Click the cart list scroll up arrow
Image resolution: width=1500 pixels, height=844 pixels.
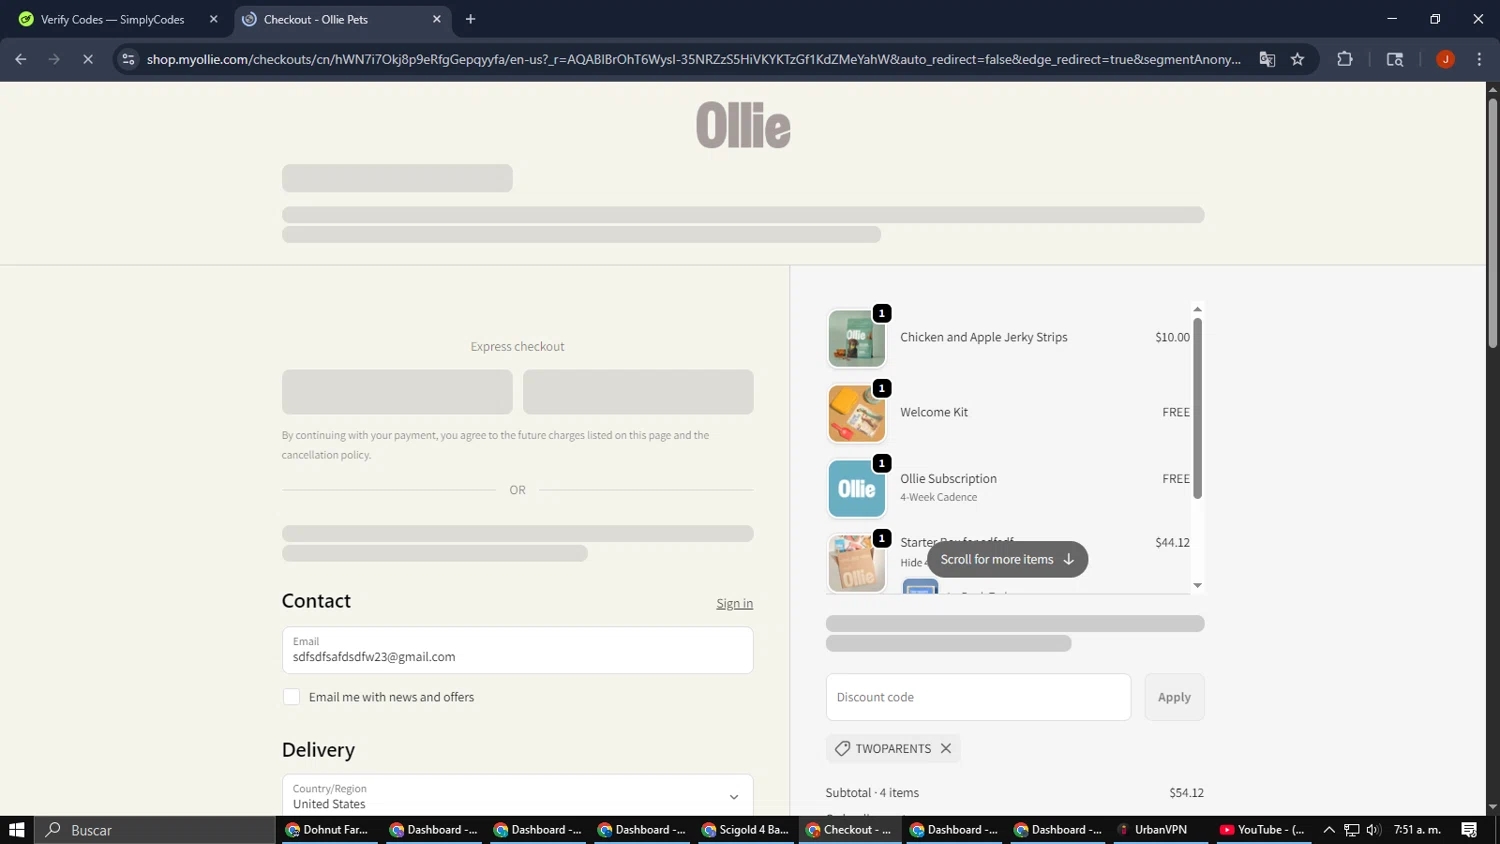tap(1197, 309)
